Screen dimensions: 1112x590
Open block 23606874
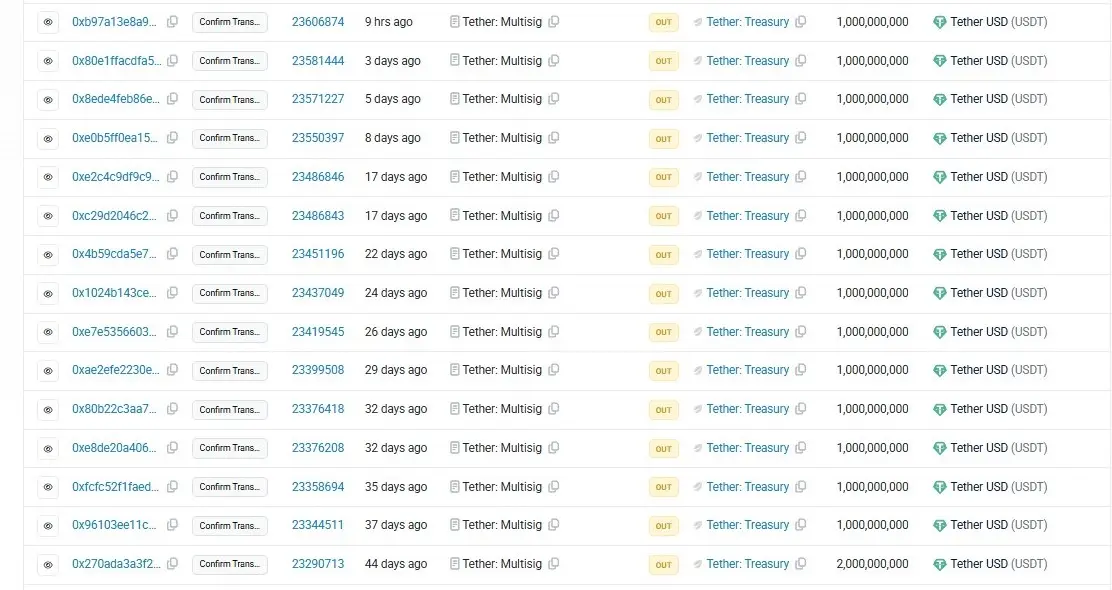pos(318,22)
